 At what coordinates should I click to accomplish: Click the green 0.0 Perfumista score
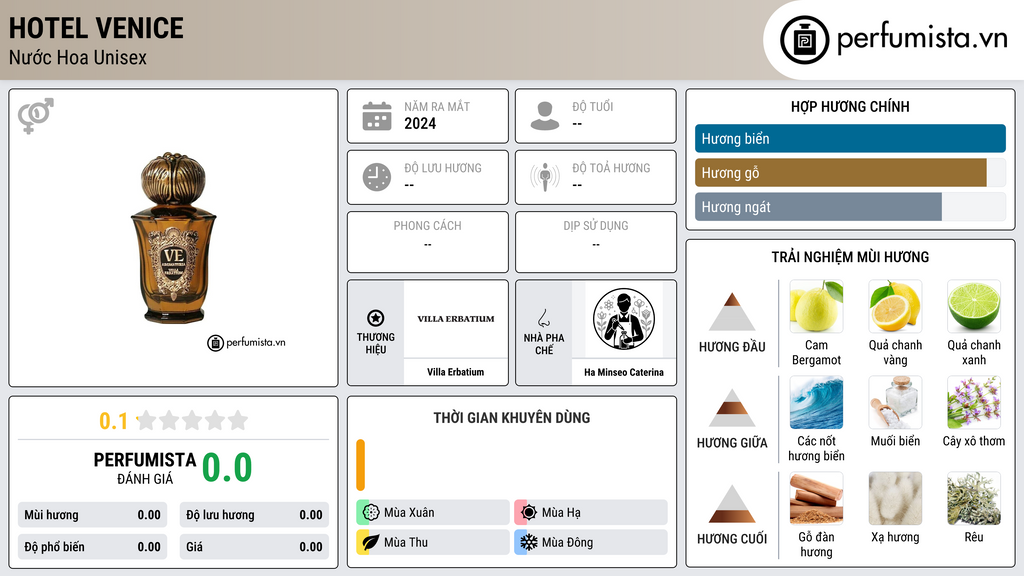[227, 467]
